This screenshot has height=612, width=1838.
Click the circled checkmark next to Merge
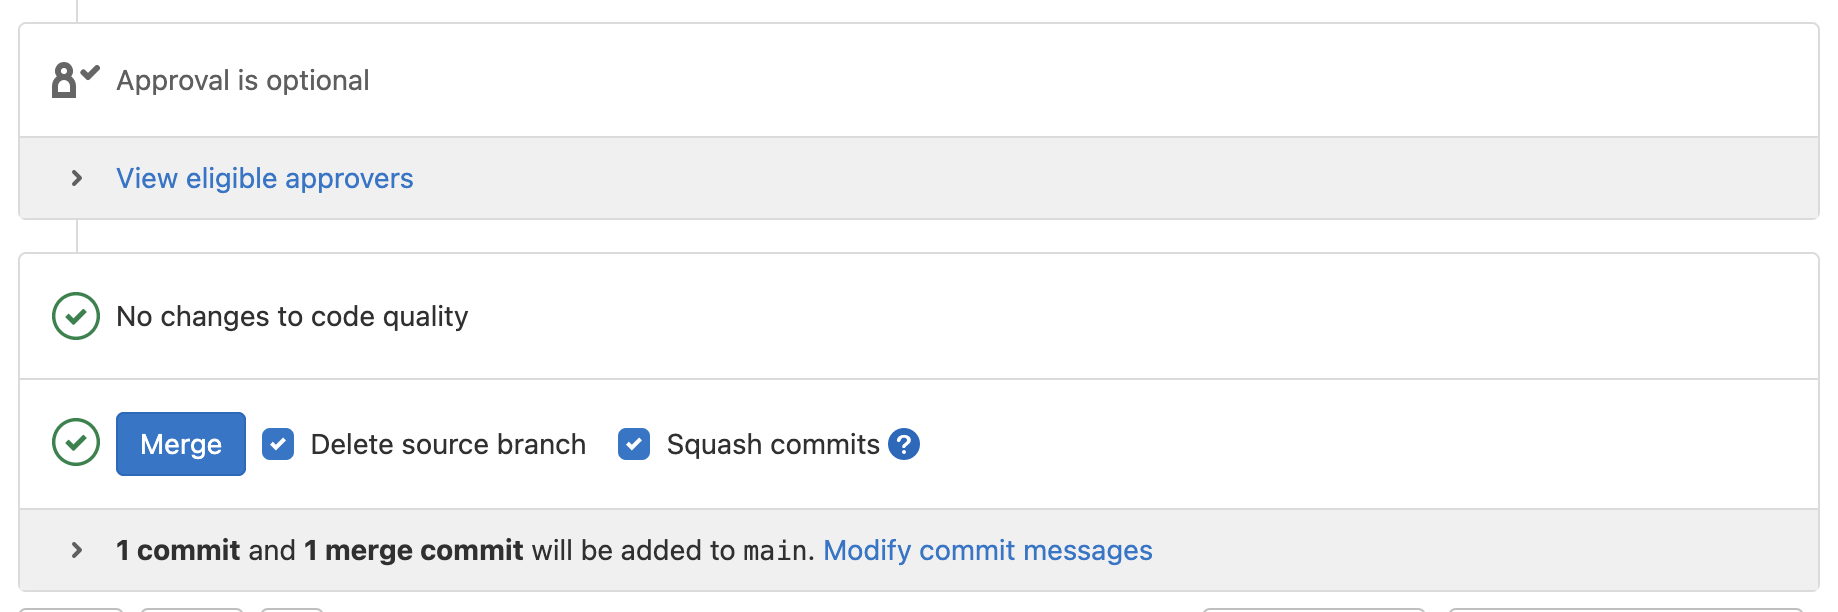(75, 443)
